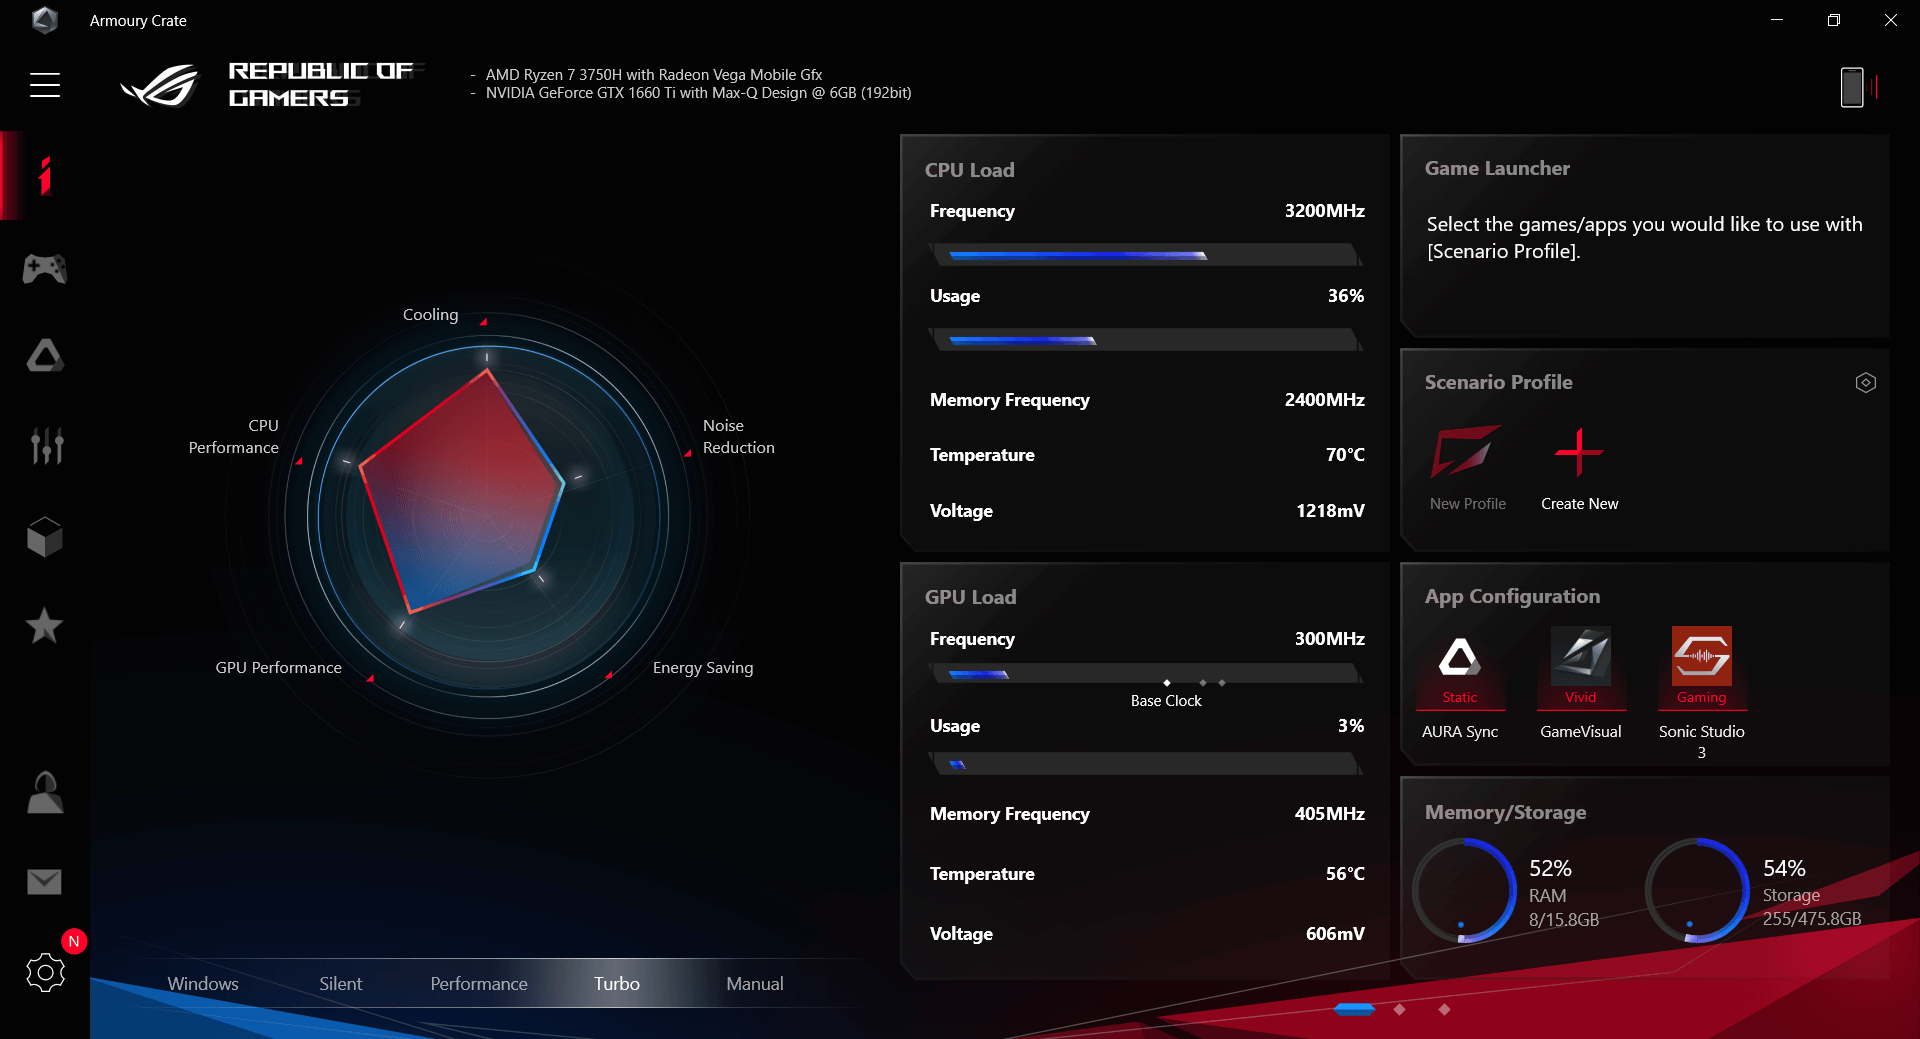The width and height of the screenshot is (1920, 1039).
Task: Open GameVisual Vivid configuration
Action: click(1581, 666)
